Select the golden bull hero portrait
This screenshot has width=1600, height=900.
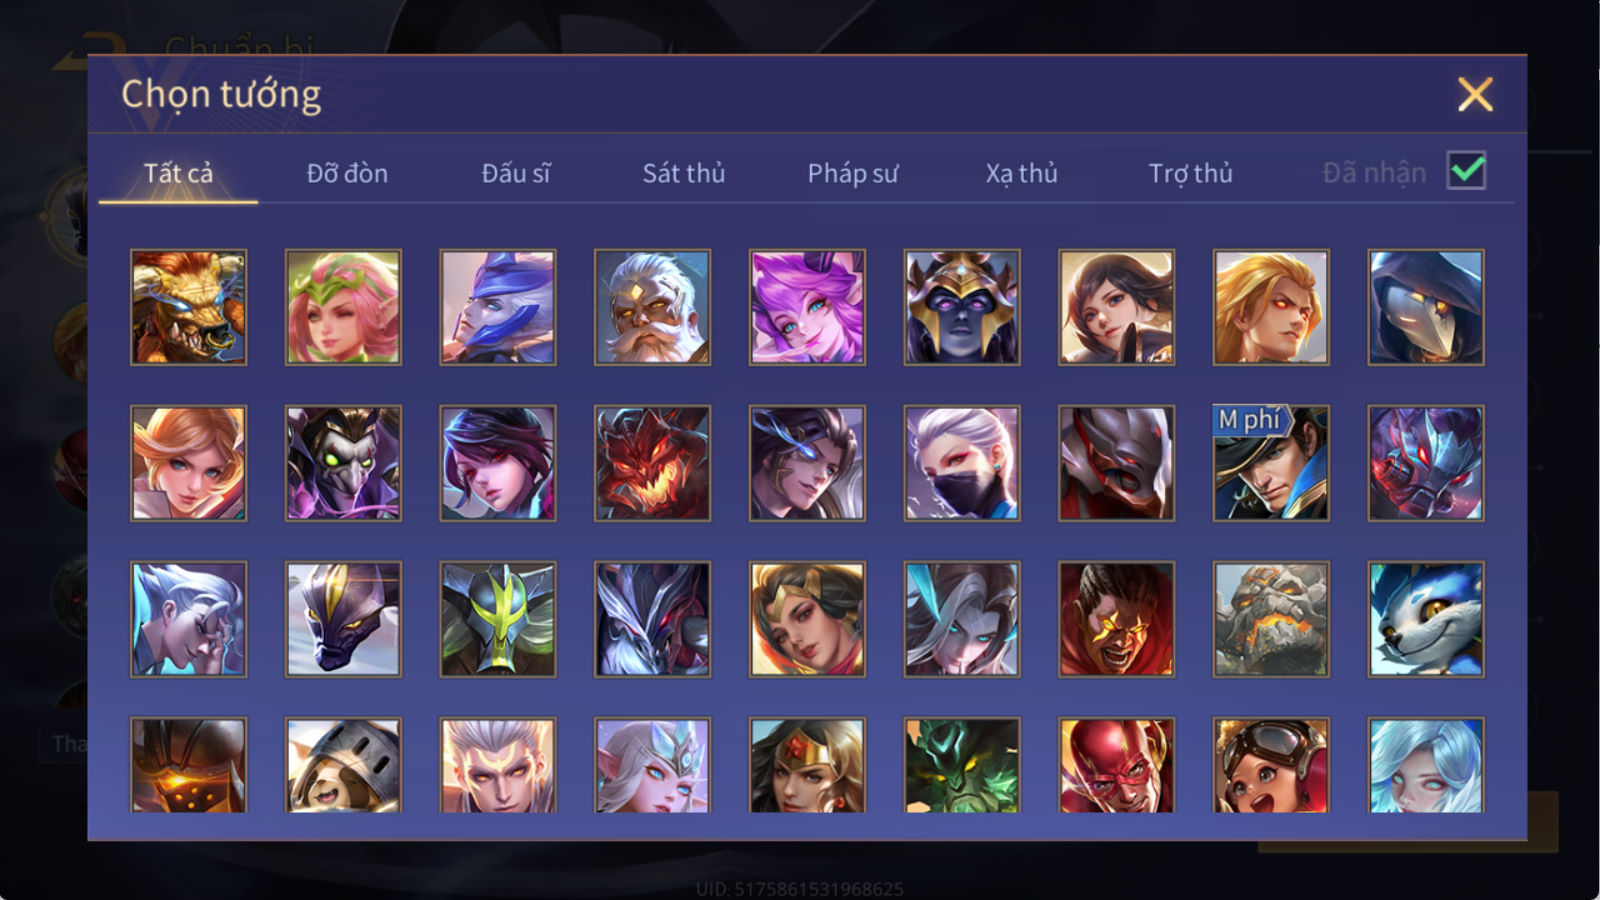point(188,307)
